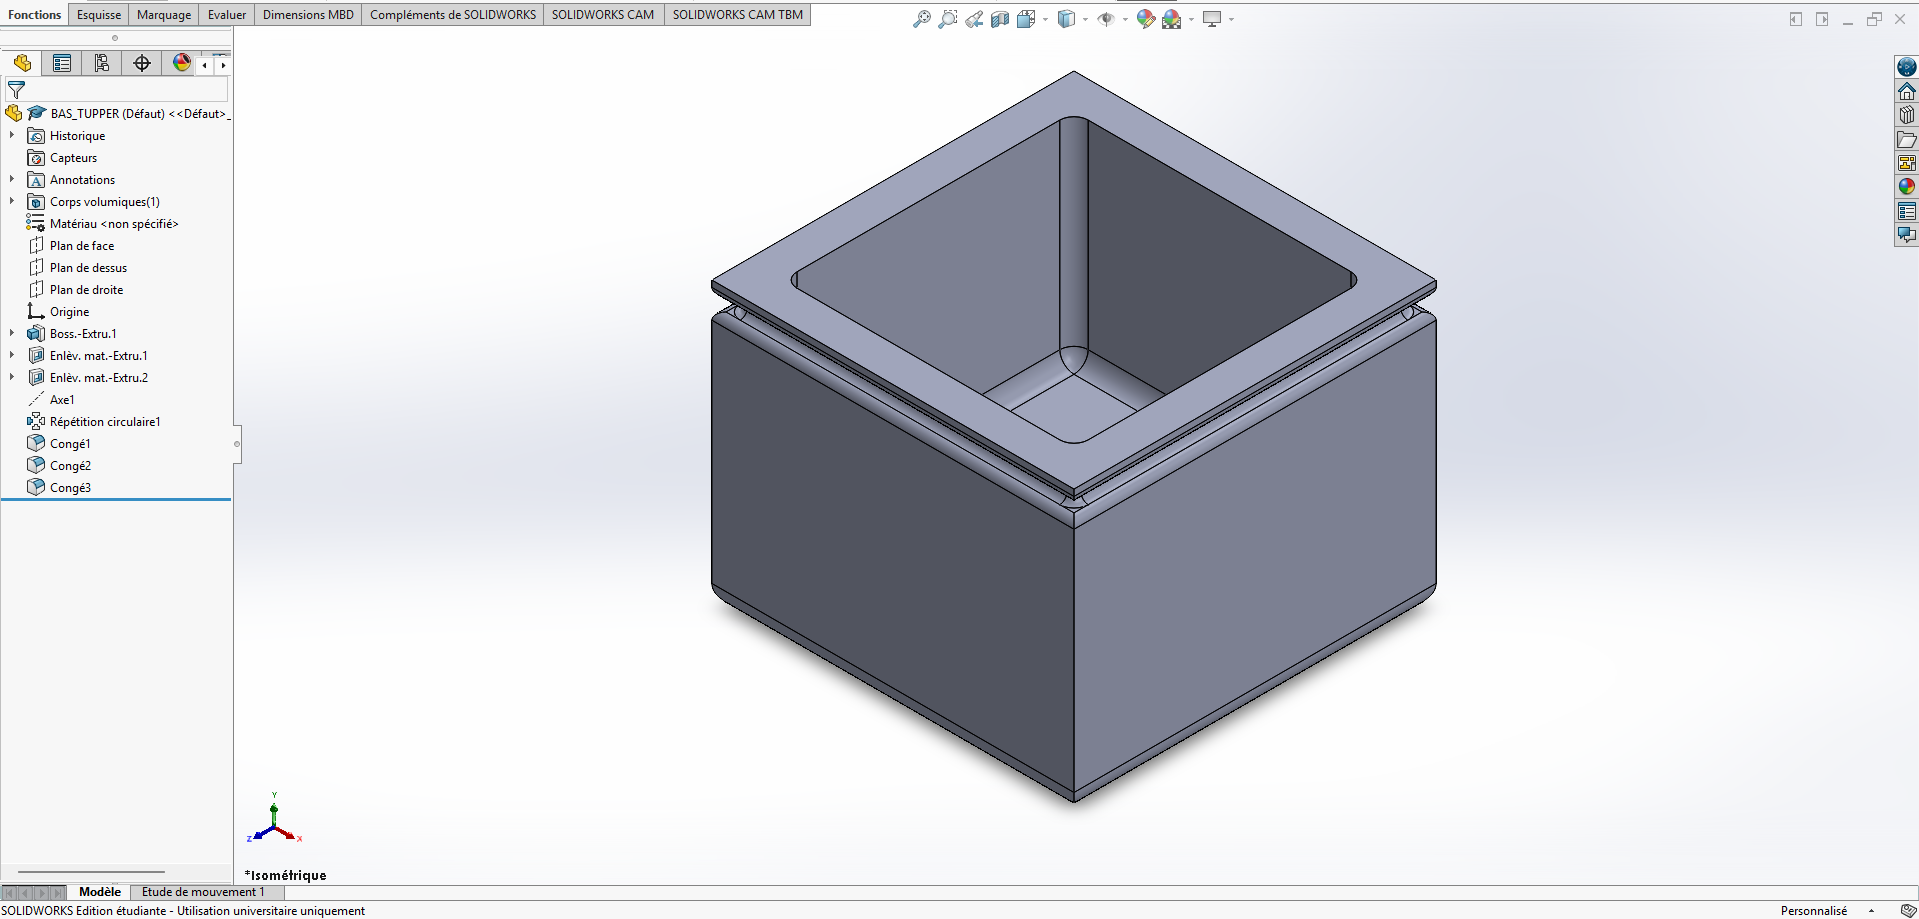Click the feature tree filter funnel icon
This screenshot has height=919, width=1919.
pyautogui.click(x=16, y=90)
